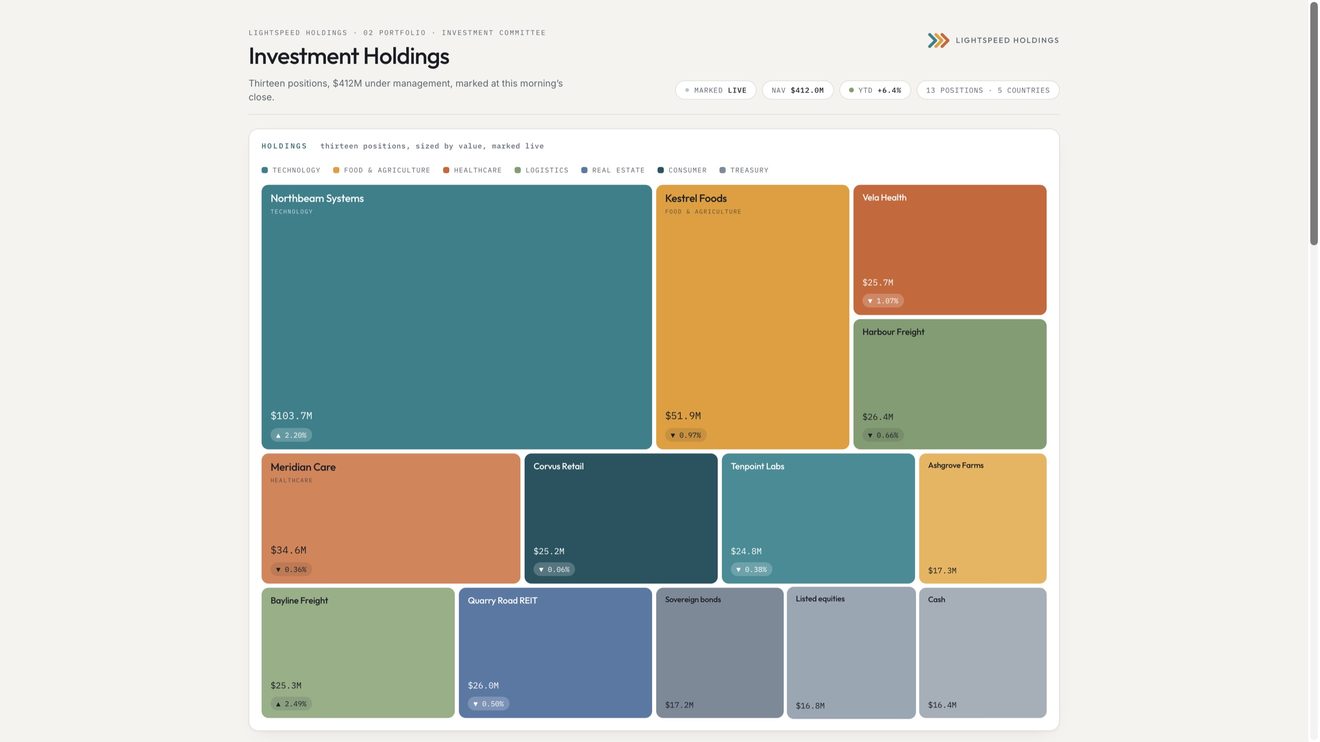Open the Quarry Road REIT tile
1320x742 pixels.
click(555, 653)
